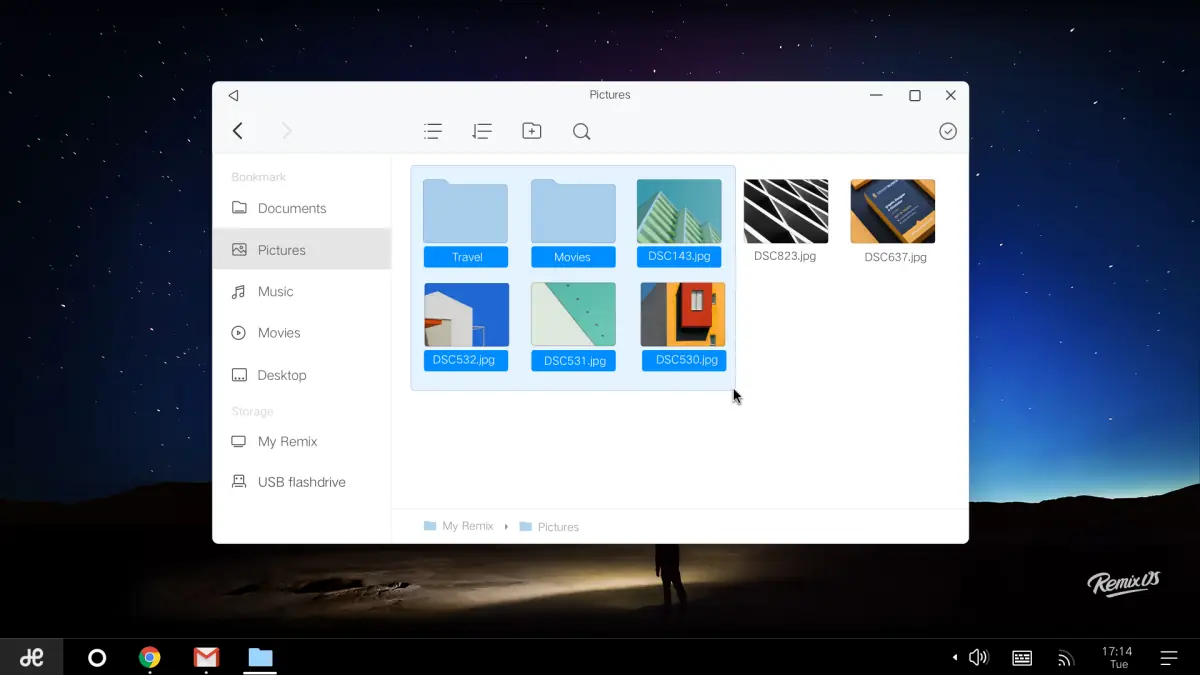Launch Gmail from the taskbar
The width and height of the screenshot is (1200, 675).
pyautogui.click(x=206, y=657)
